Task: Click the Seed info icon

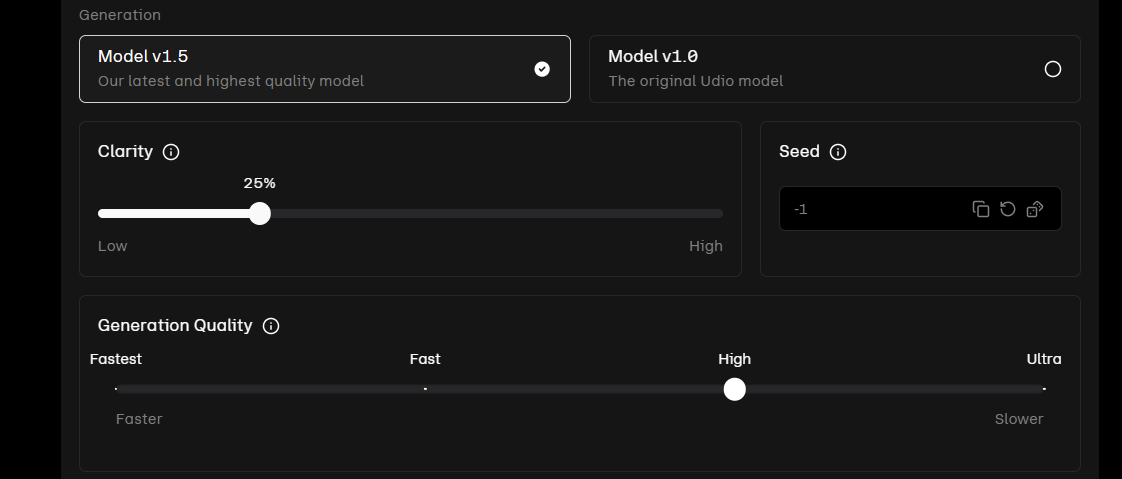Action: [x=838, y=152]
